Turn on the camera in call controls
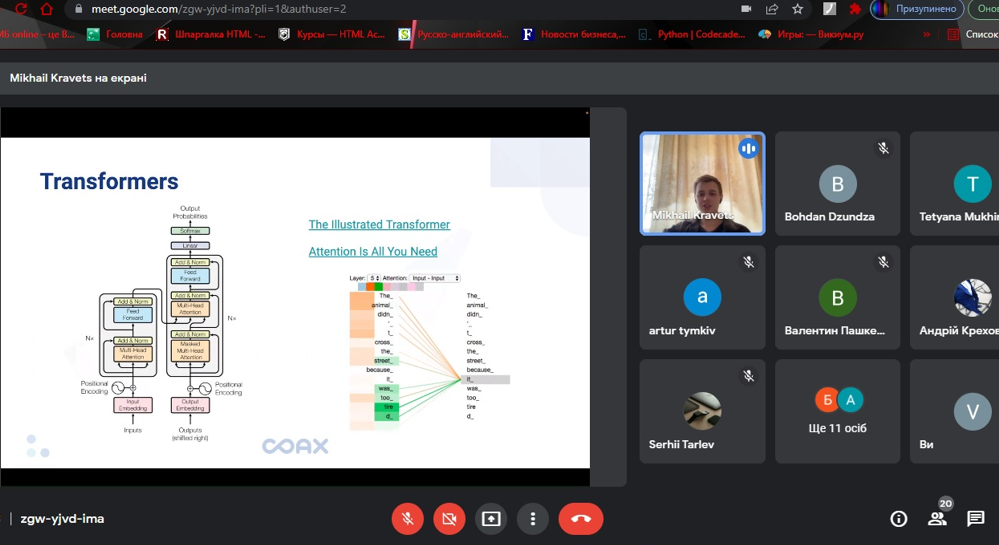999x545 pixels. click(449, 519)
